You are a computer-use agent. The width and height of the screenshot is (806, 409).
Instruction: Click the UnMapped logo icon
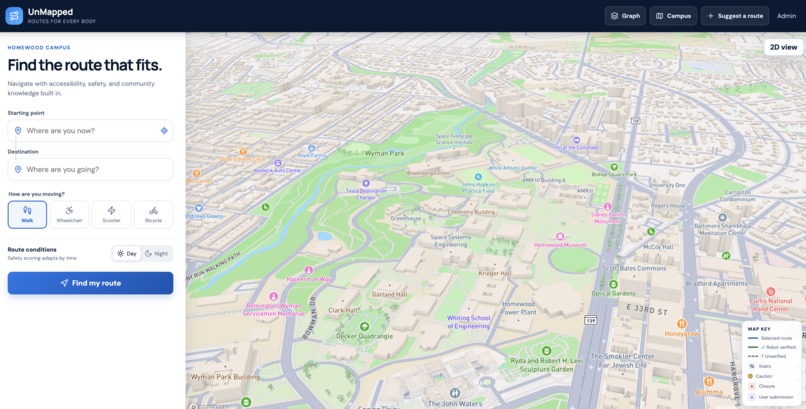14,16
